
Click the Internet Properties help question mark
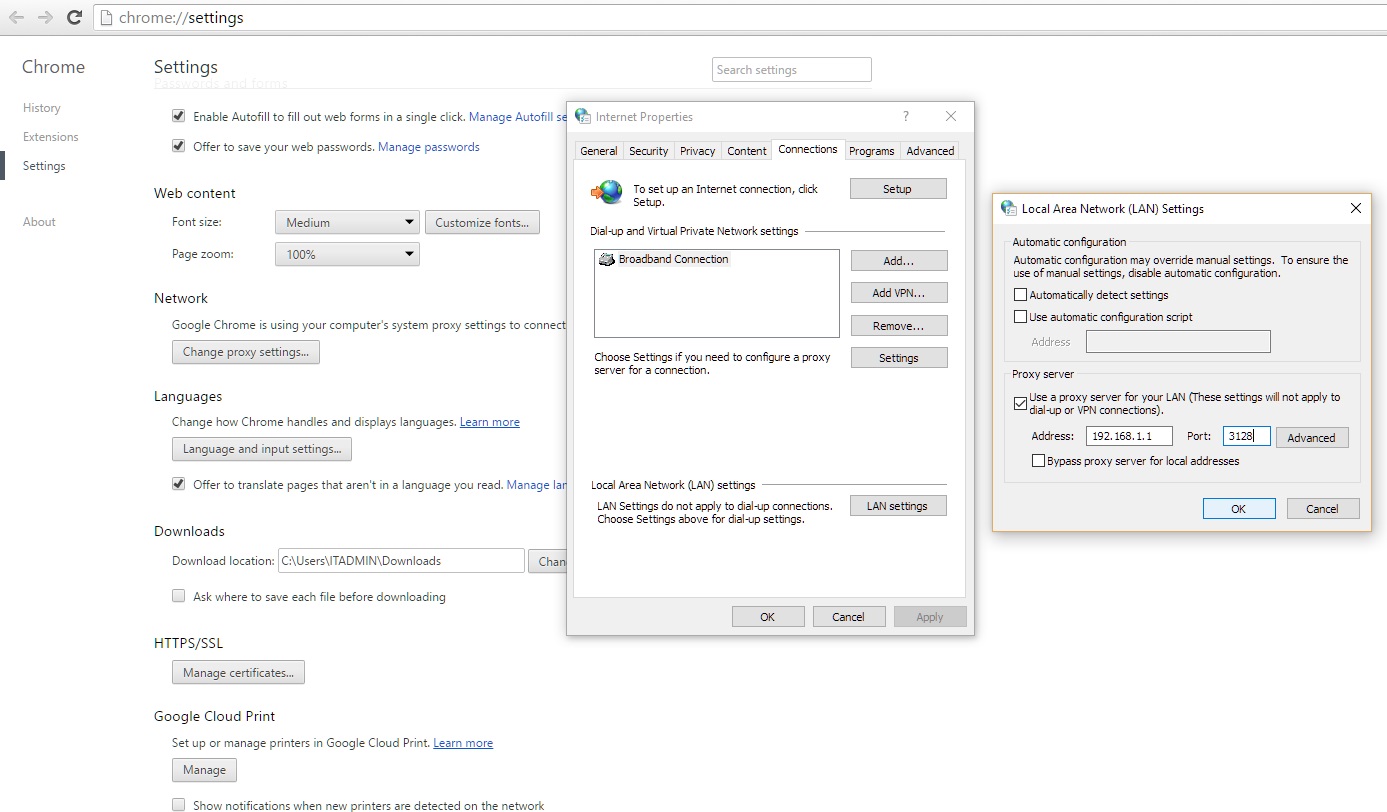[x=906, y=116]
